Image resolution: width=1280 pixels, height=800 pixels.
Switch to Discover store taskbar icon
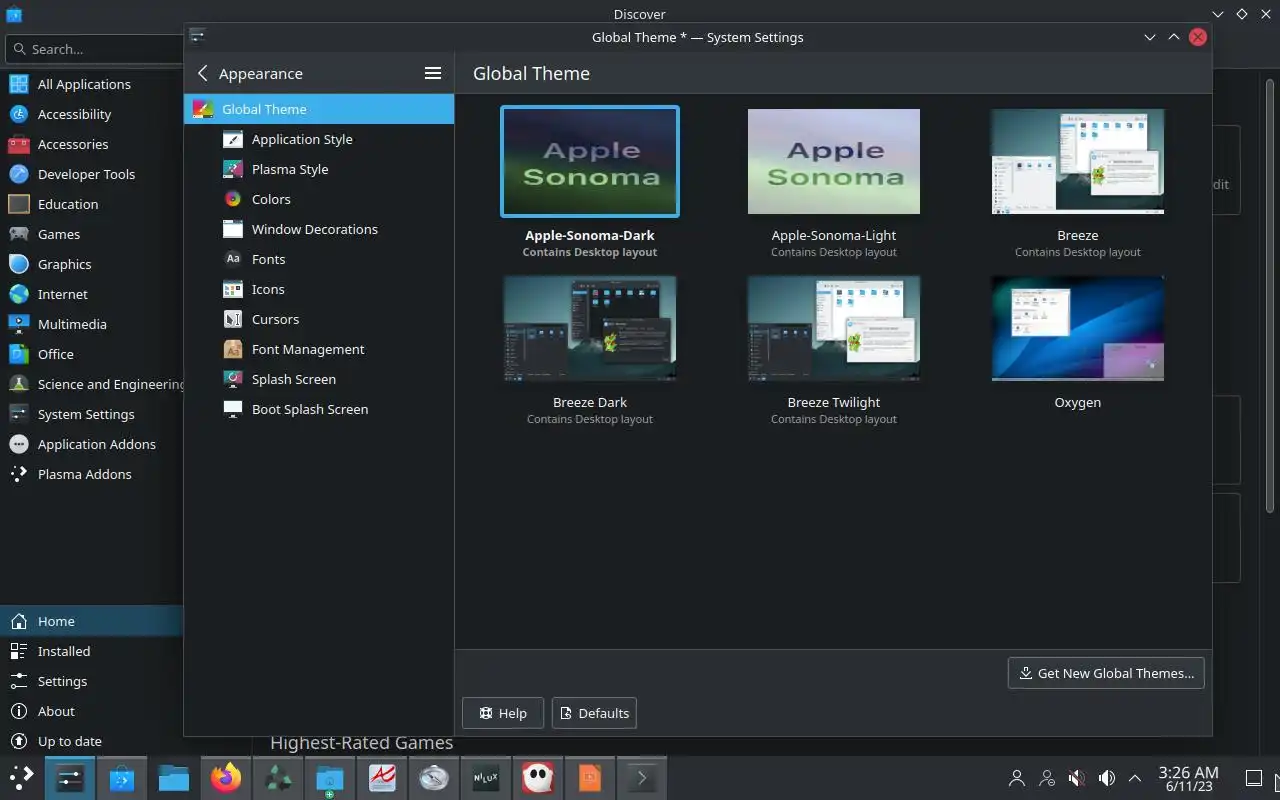click(x=122, y=778)
